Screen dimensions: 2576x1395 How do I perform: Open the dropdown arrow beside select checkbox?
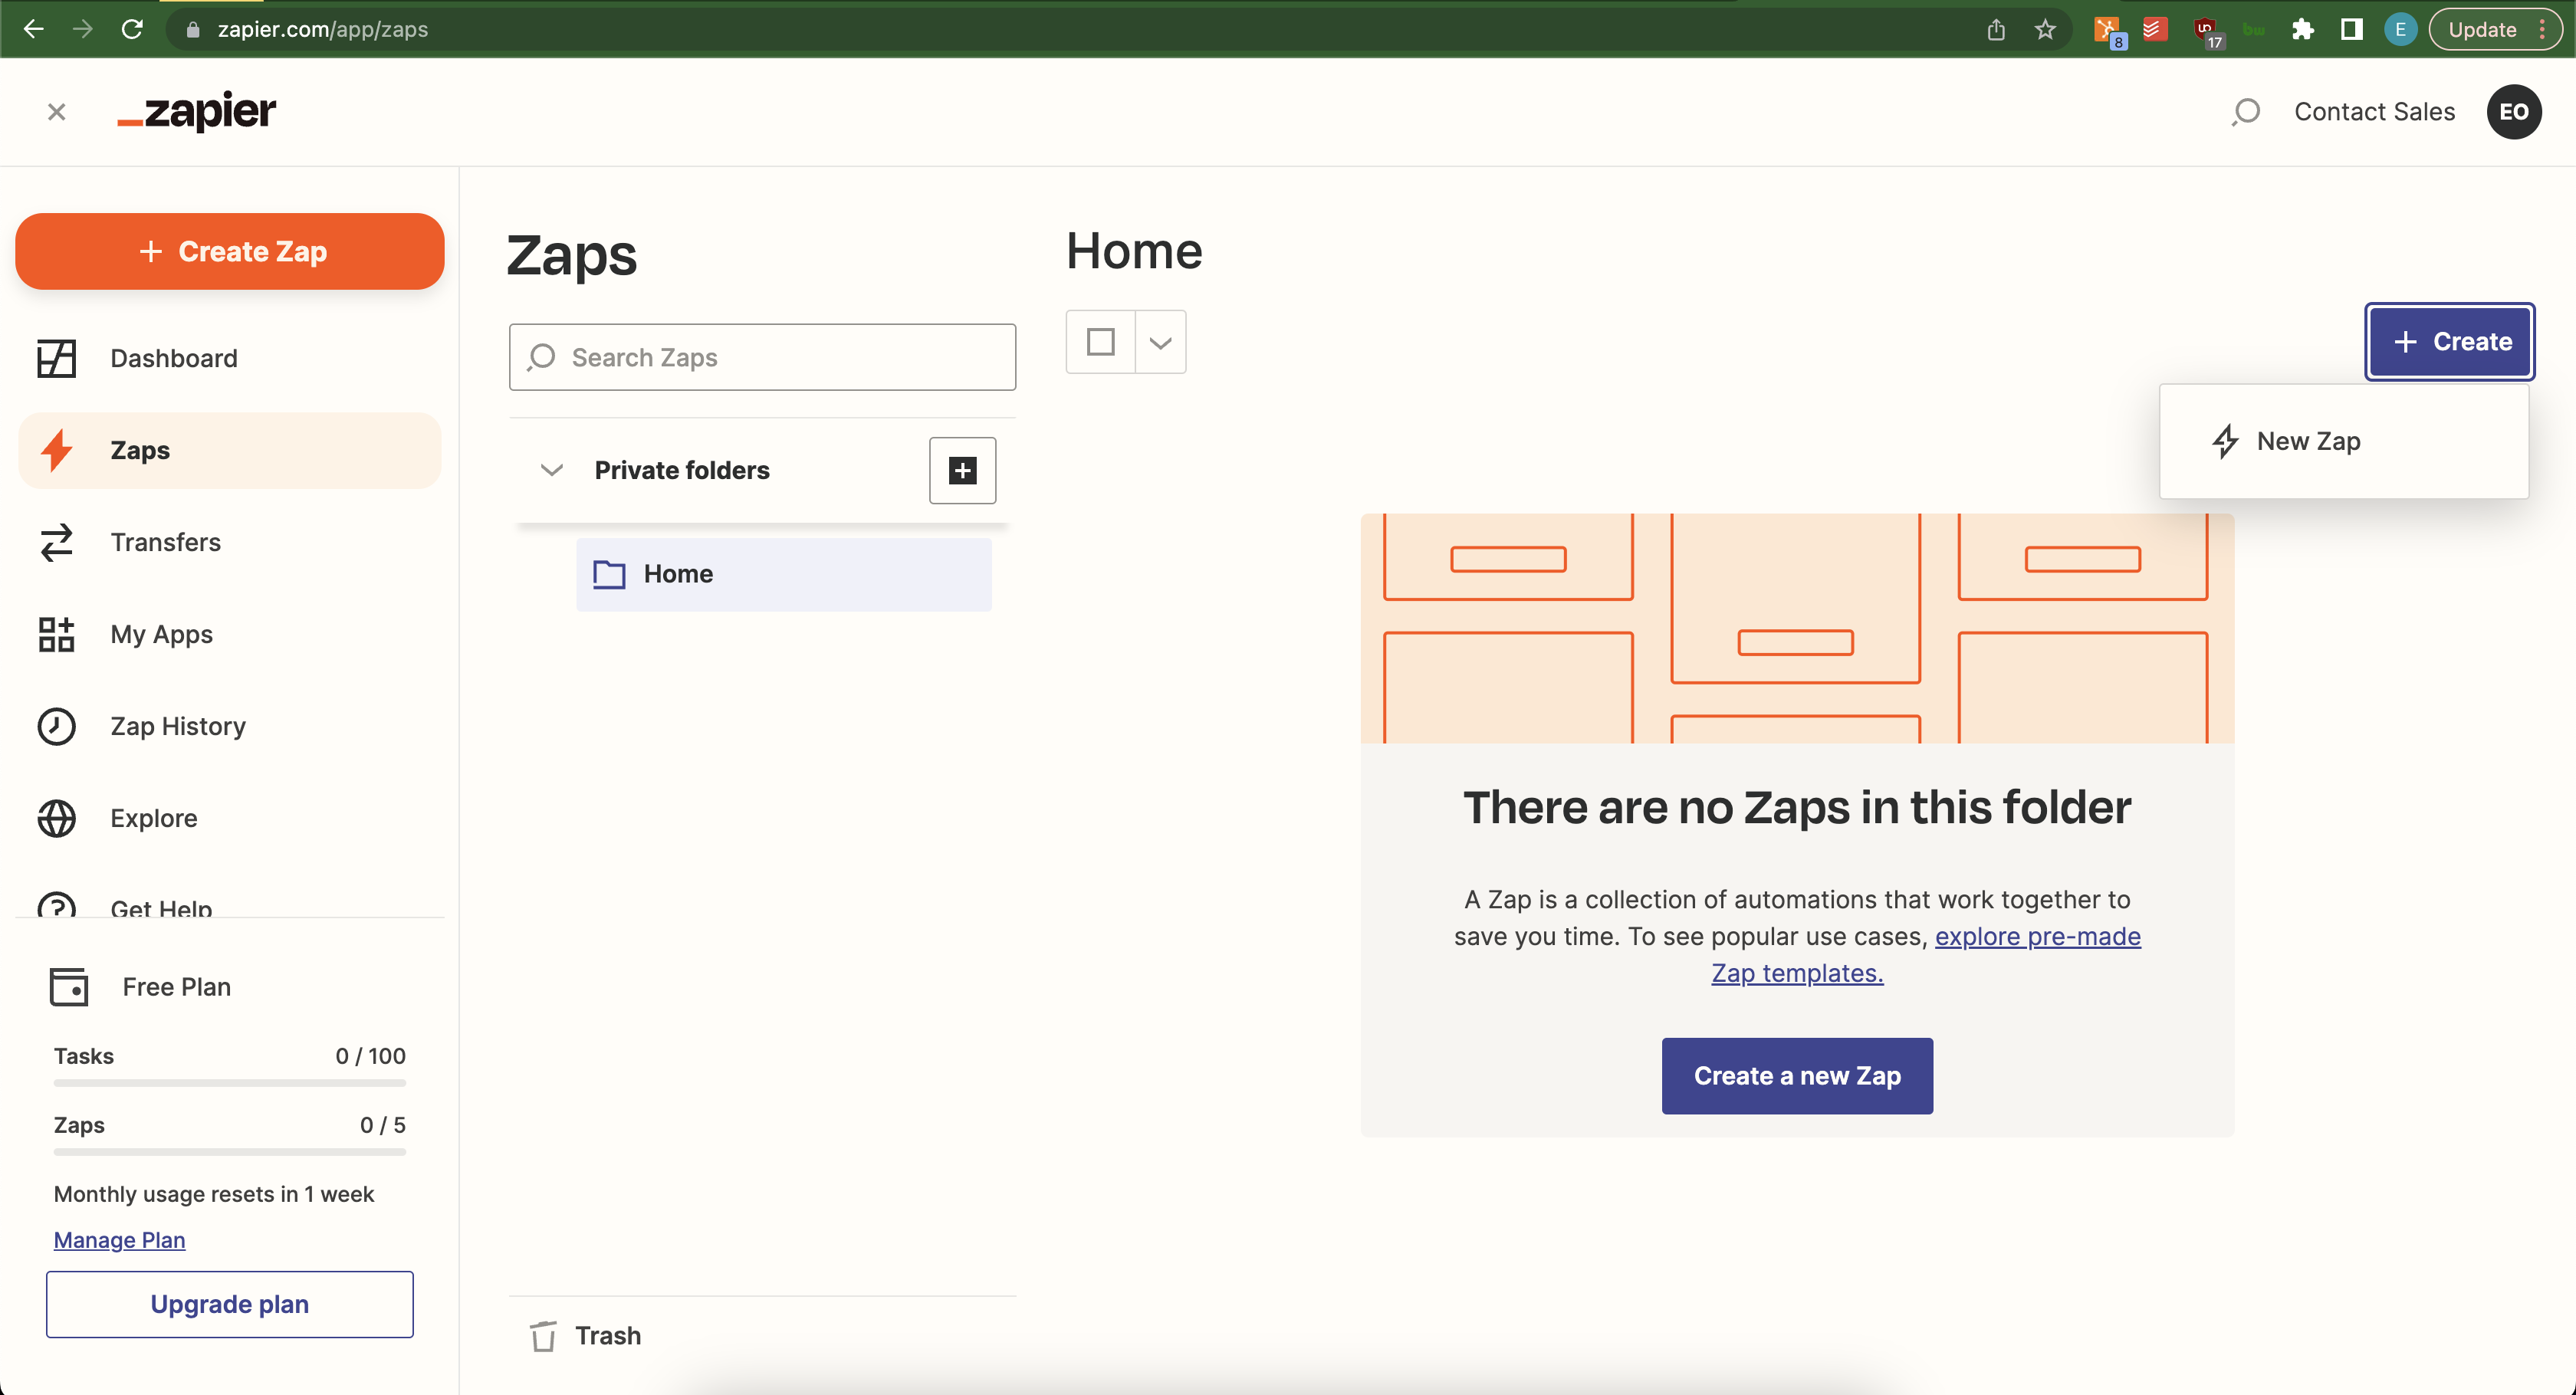point(1160,342)
